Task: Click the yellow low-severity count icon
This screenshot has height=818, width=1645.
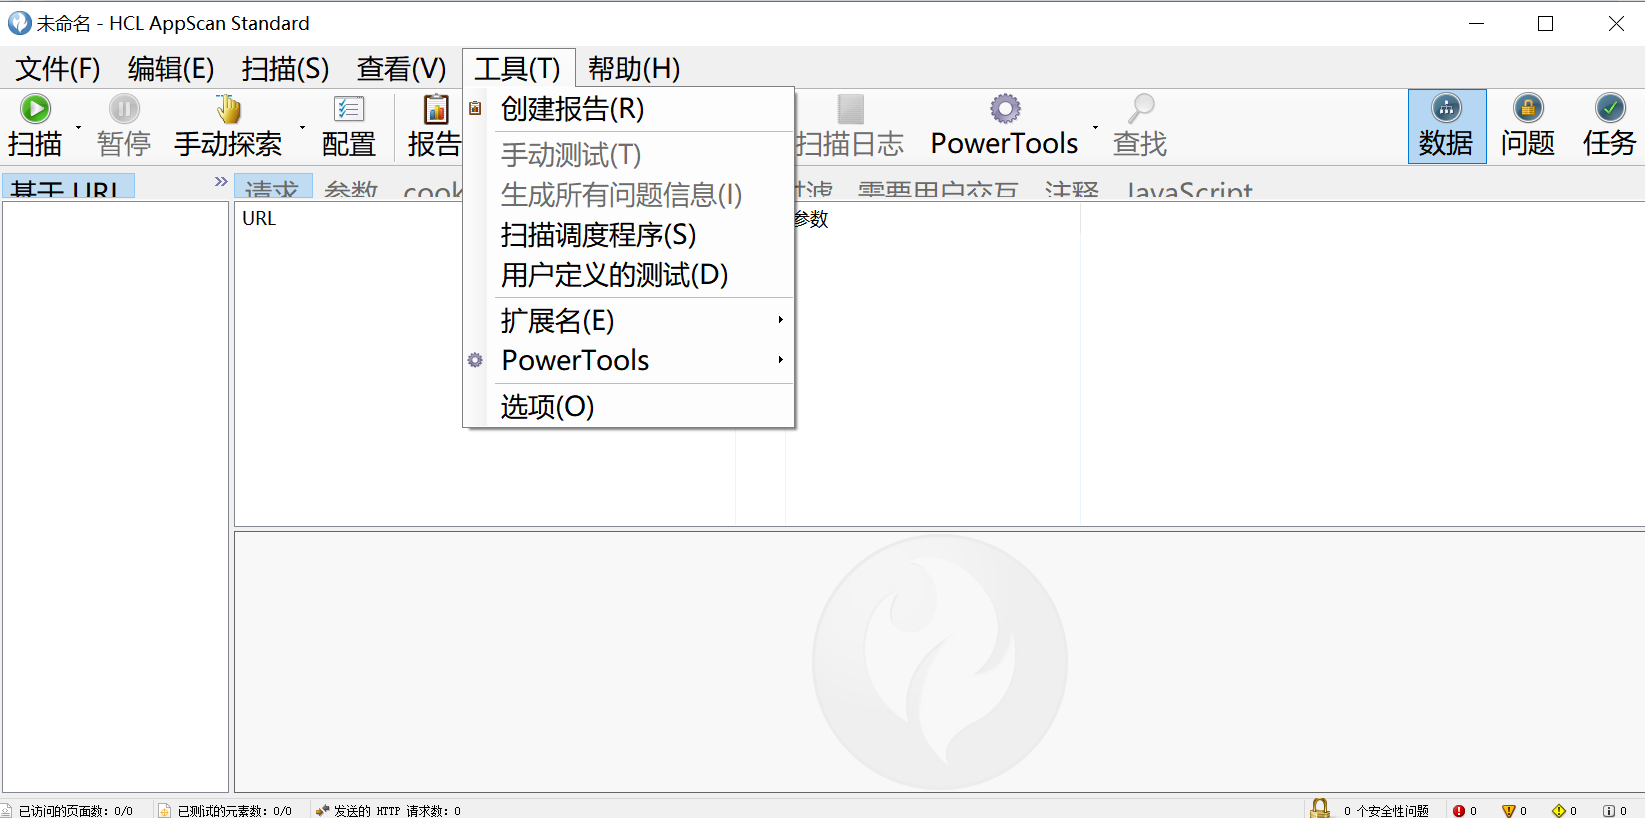Action: point(1559,811)
